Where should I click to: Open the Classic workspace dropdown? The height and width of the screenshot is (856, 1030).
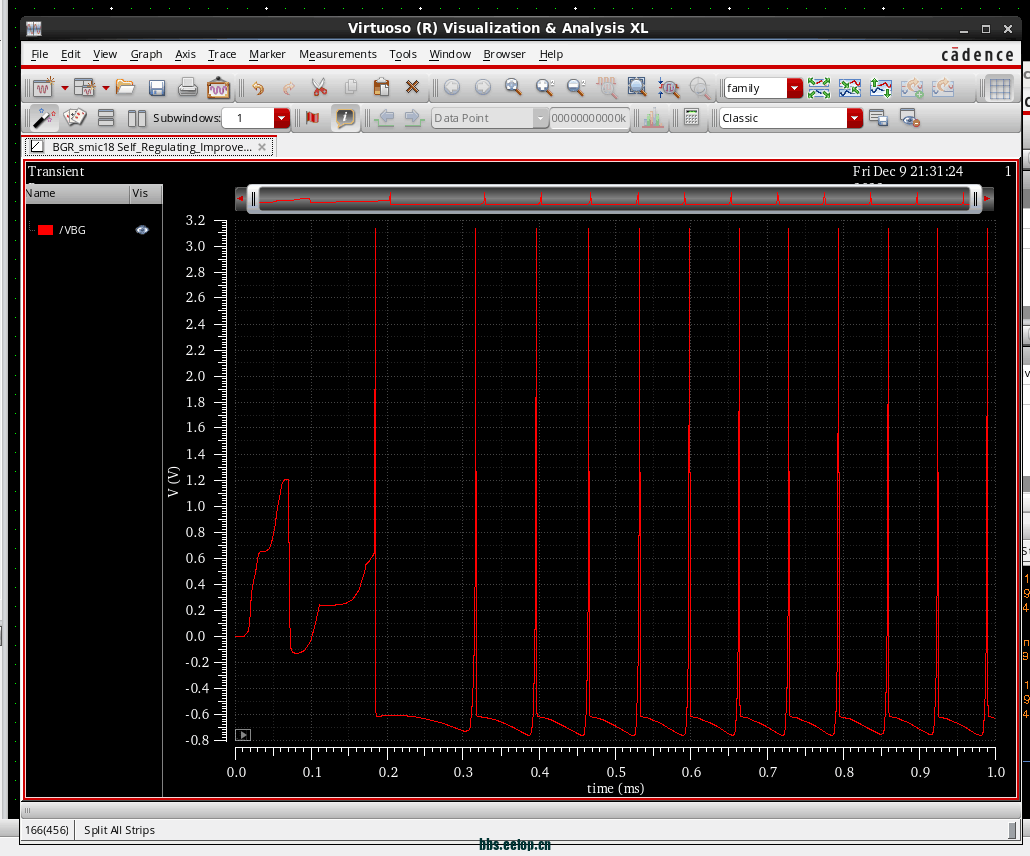tap(855, 118)
